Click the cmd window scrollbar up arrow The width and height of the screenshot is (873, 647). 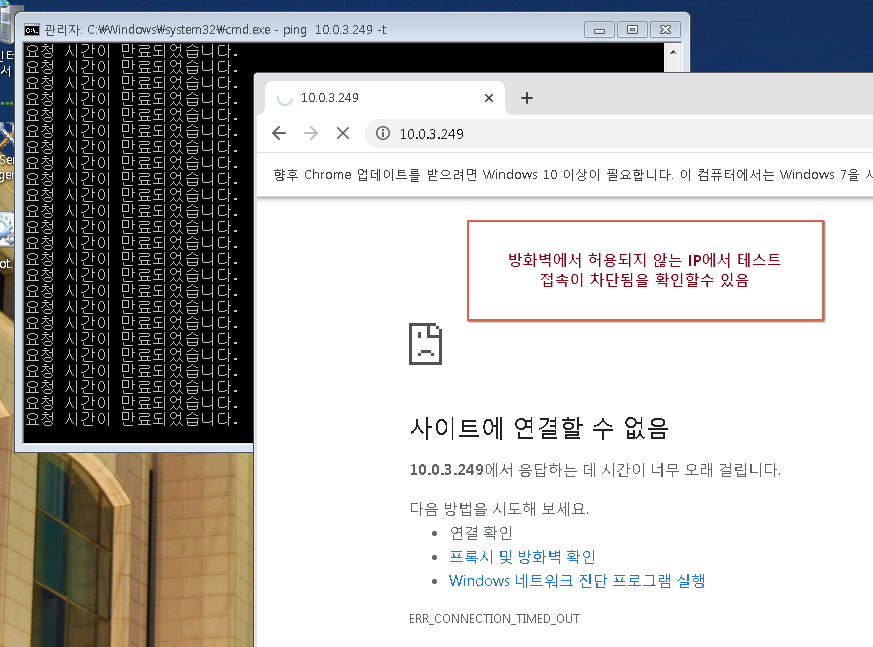(x=673, y=52)
